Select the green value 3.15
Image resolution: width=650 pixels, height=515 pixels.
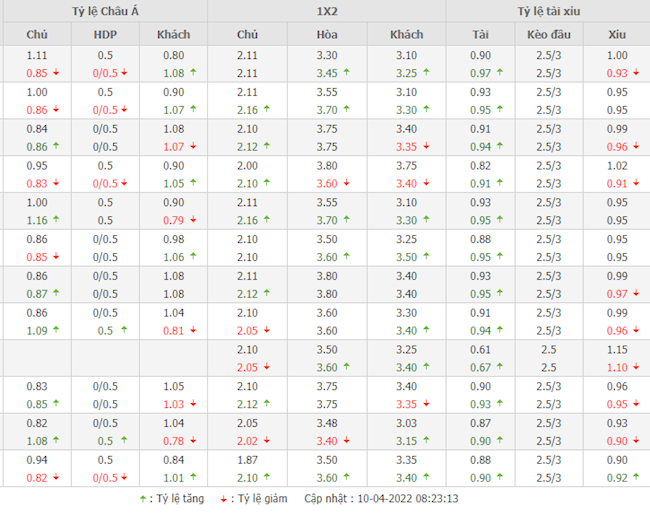point(406,441)
